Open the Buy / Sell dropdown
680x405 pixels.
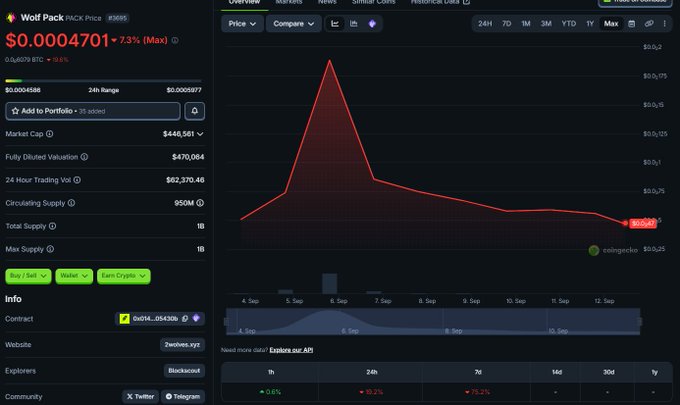[x=28, y=276]
